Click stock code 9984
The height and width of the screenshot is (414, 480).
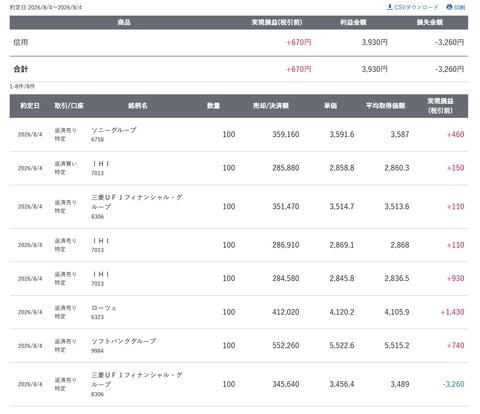click(x=97, y=351)
